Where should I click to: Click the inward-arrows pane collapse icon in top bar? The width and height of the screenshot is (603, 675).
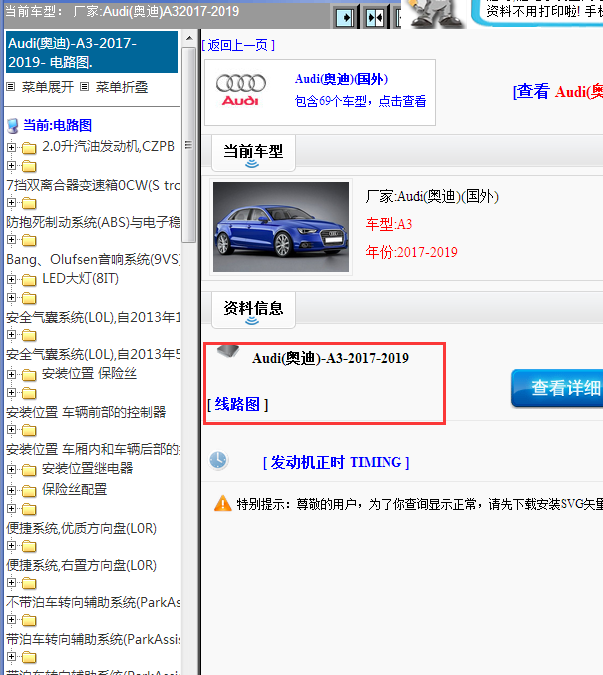tap(375, 18)
